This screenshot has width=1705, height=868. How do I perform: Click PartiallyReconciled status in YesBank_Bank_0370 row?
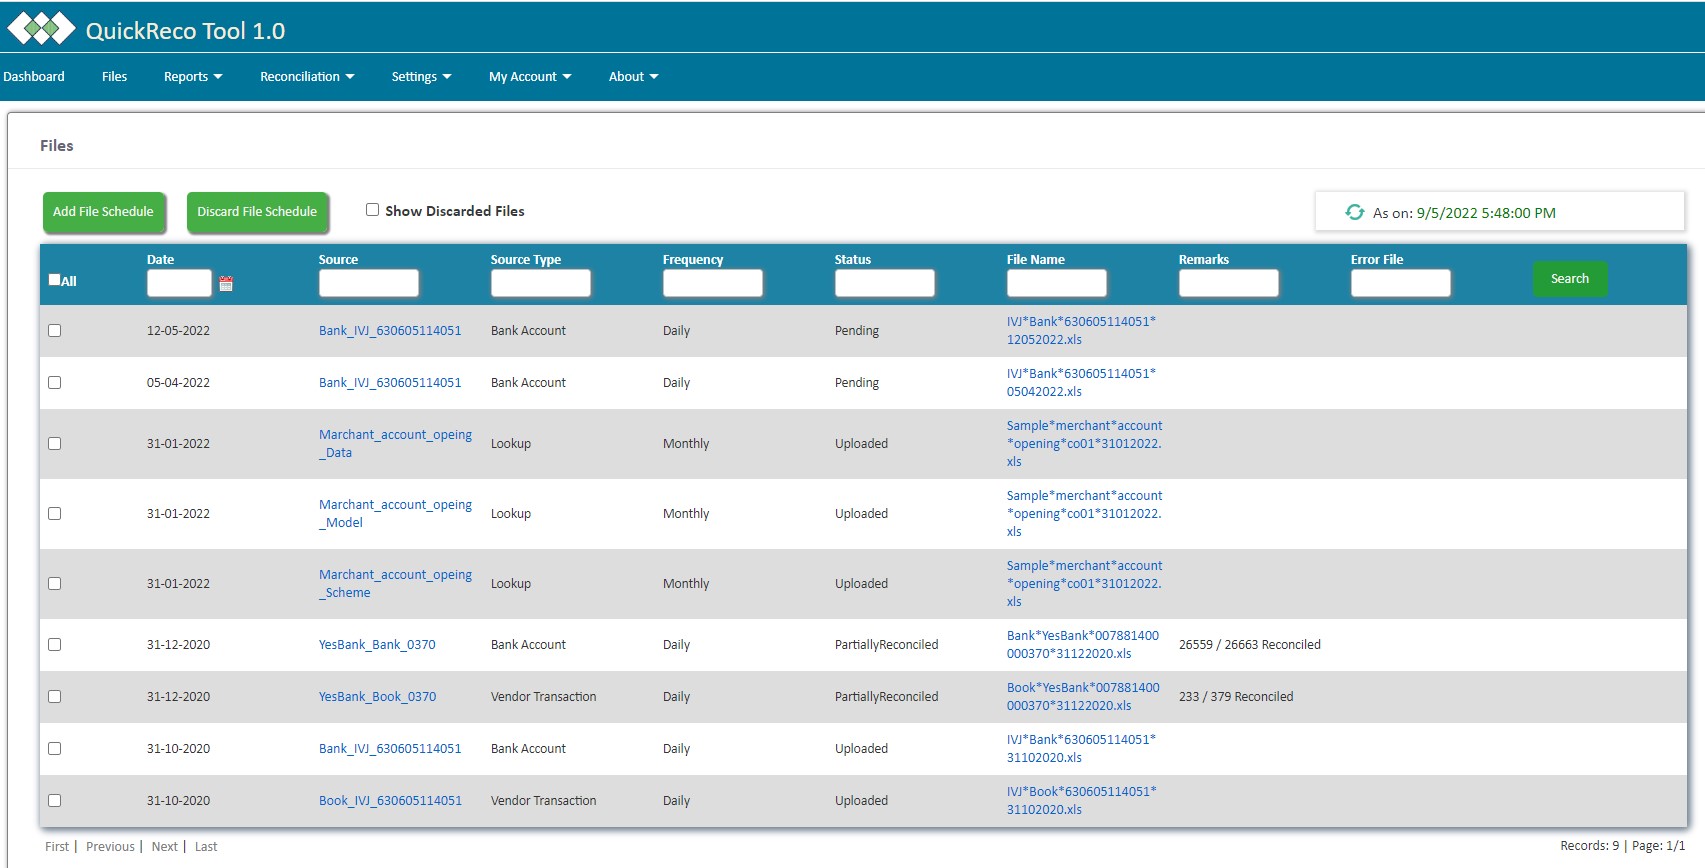[x=886, y=645]
